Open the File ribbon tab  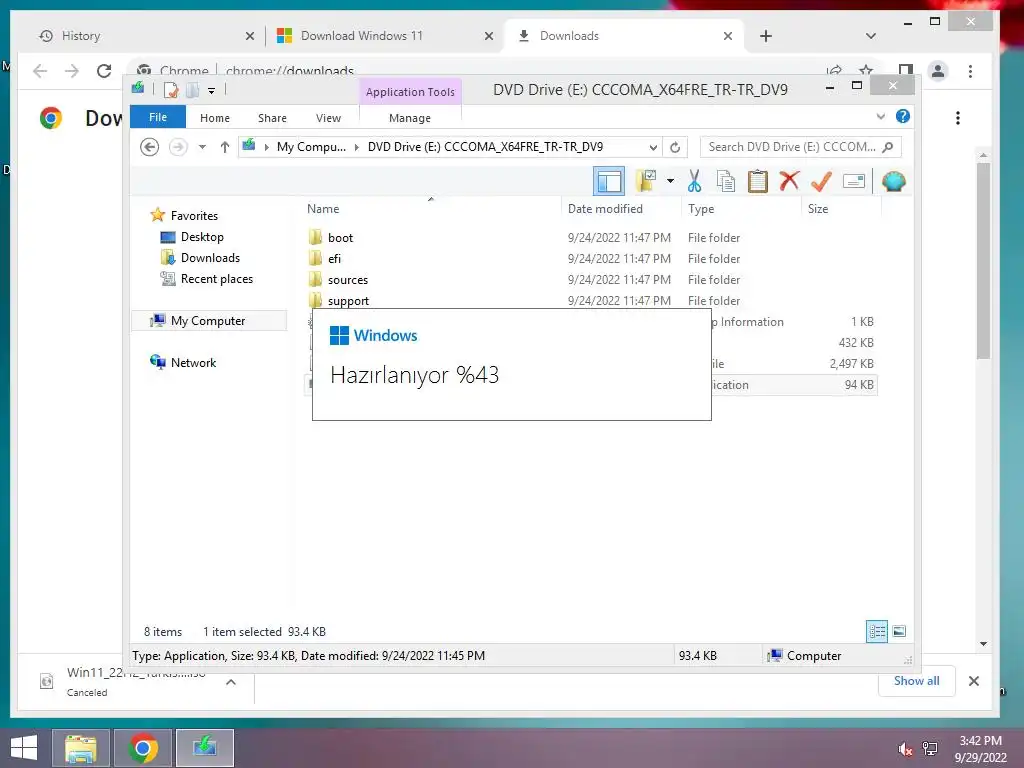(158, 117)
